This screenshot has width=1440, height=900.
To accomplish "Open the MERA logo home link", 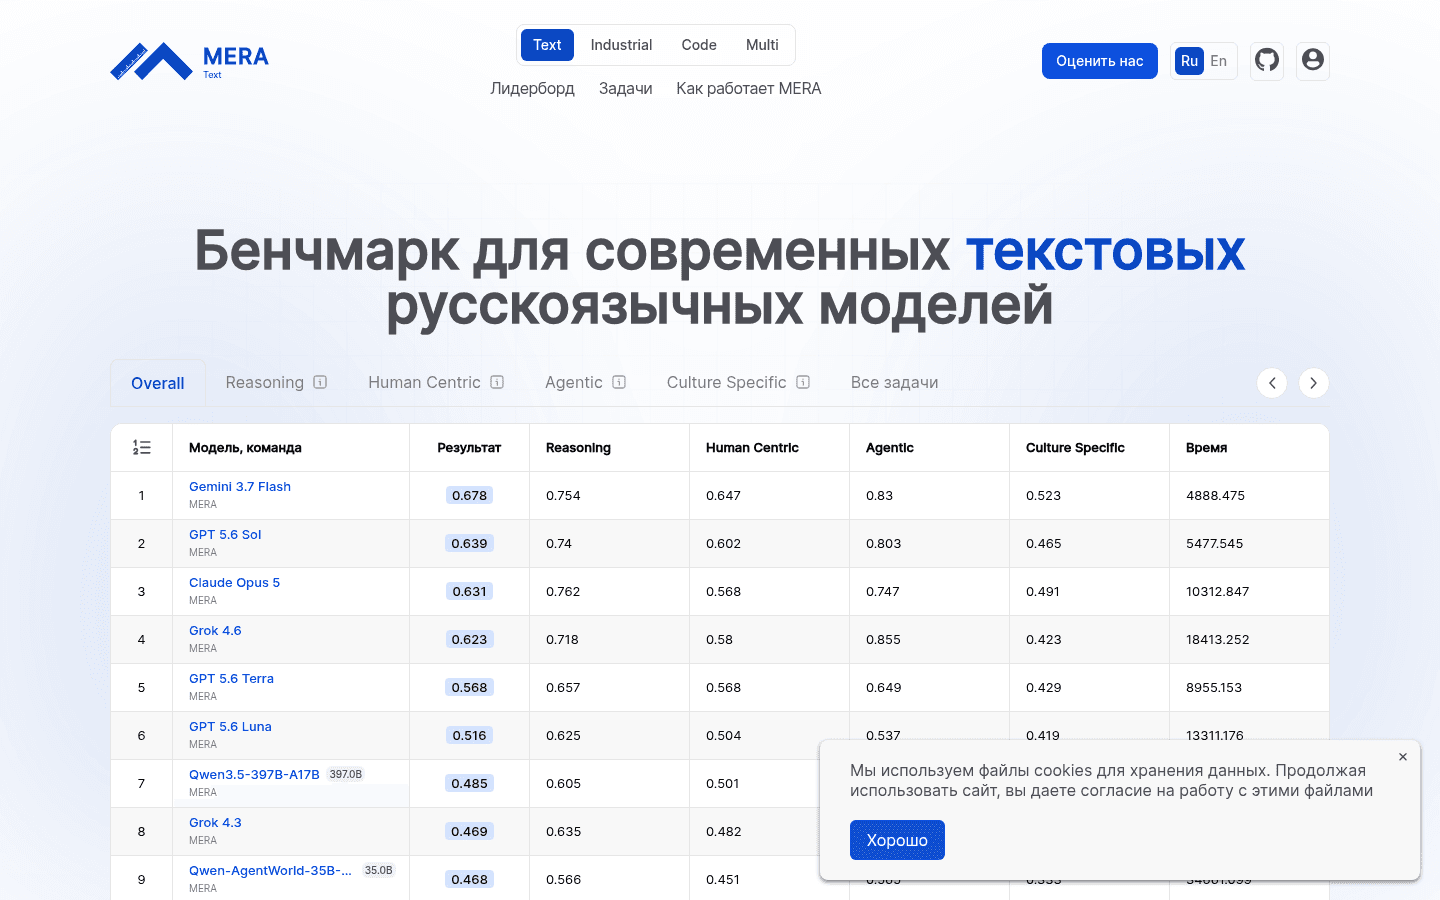I will (x=189, y=61).
